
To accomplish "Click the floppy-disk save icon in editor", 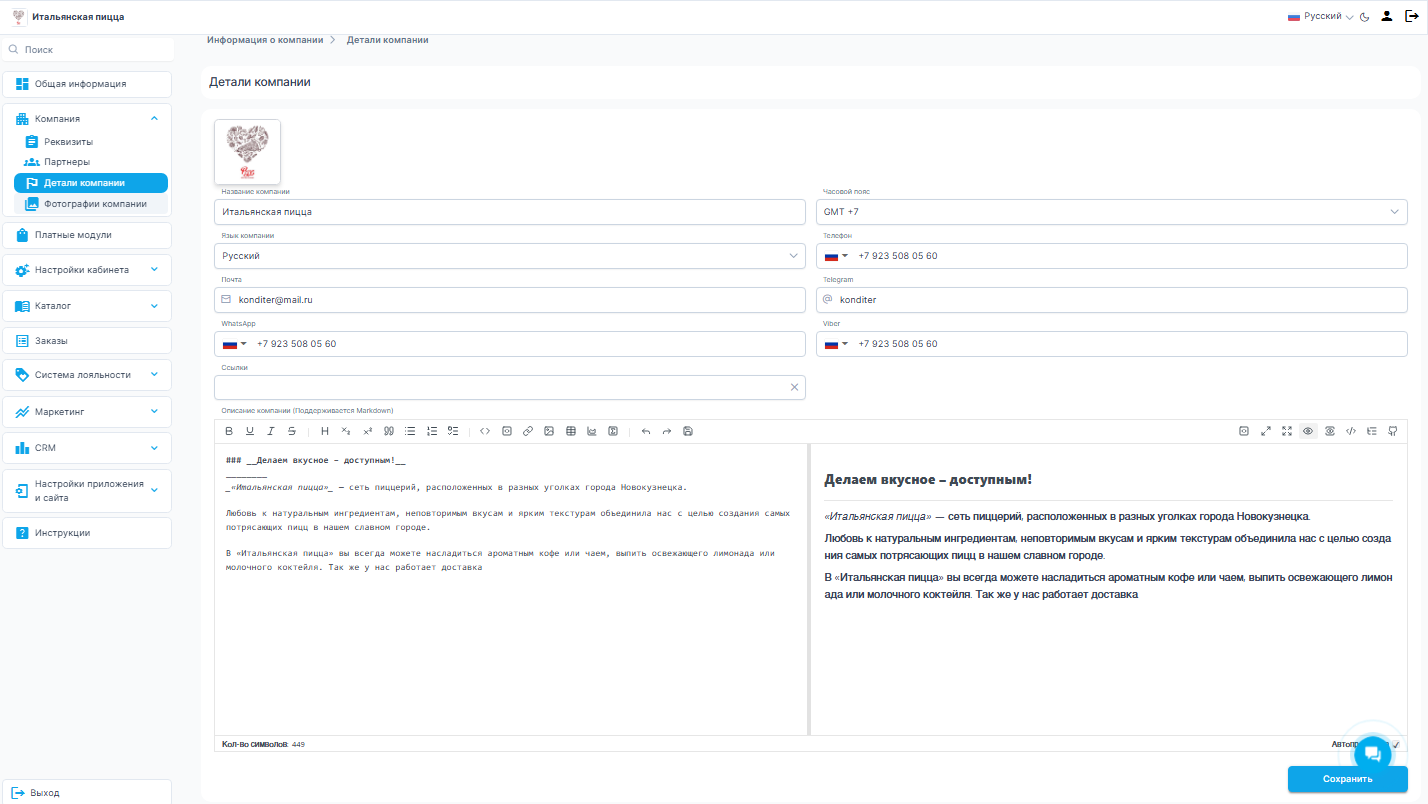I will 688,431.
